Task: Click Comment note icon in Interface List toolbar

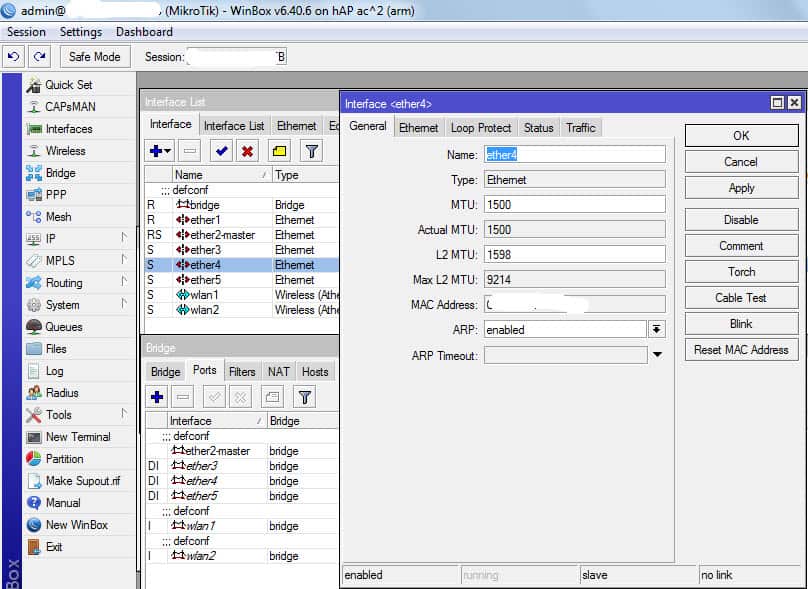Action: pos(279,151)
